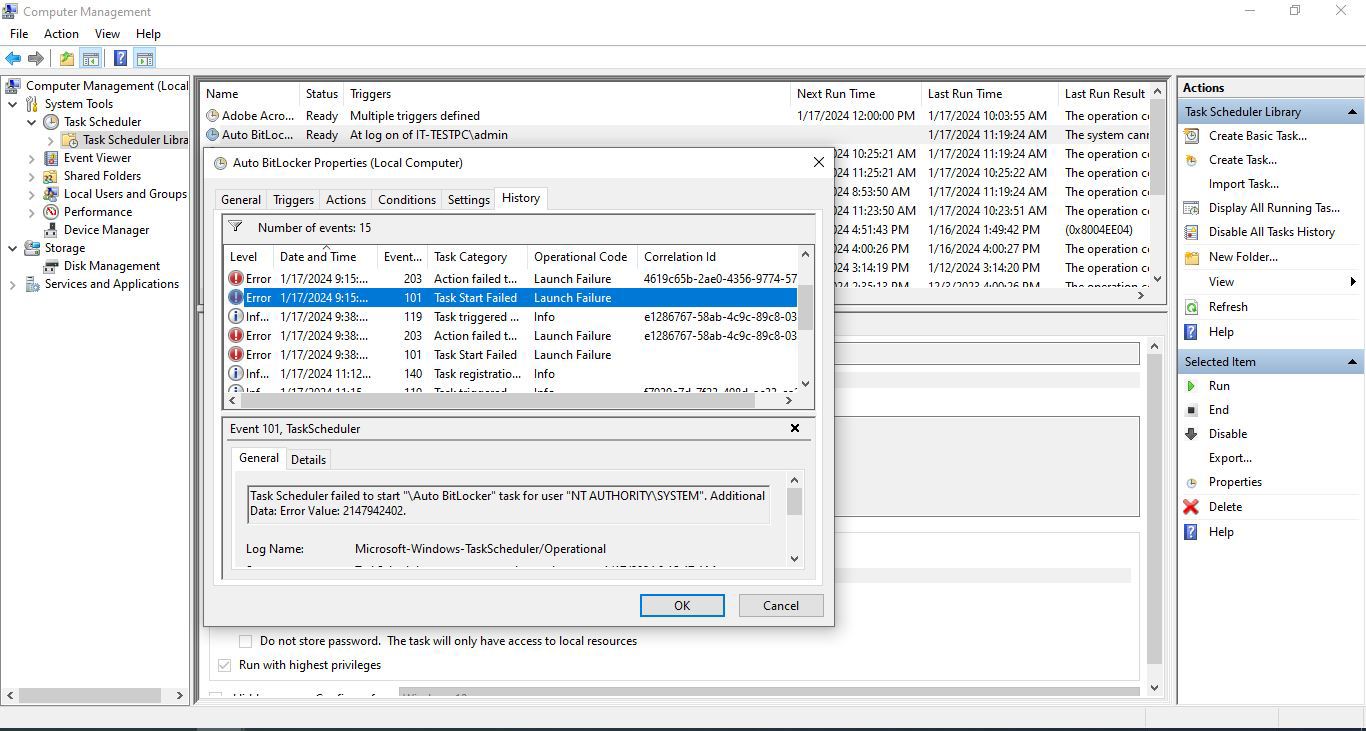The height and width of the screenshot is (731, 1366).
Task: Expand Local Users and Groups node
Action: (x=32, y=194)
